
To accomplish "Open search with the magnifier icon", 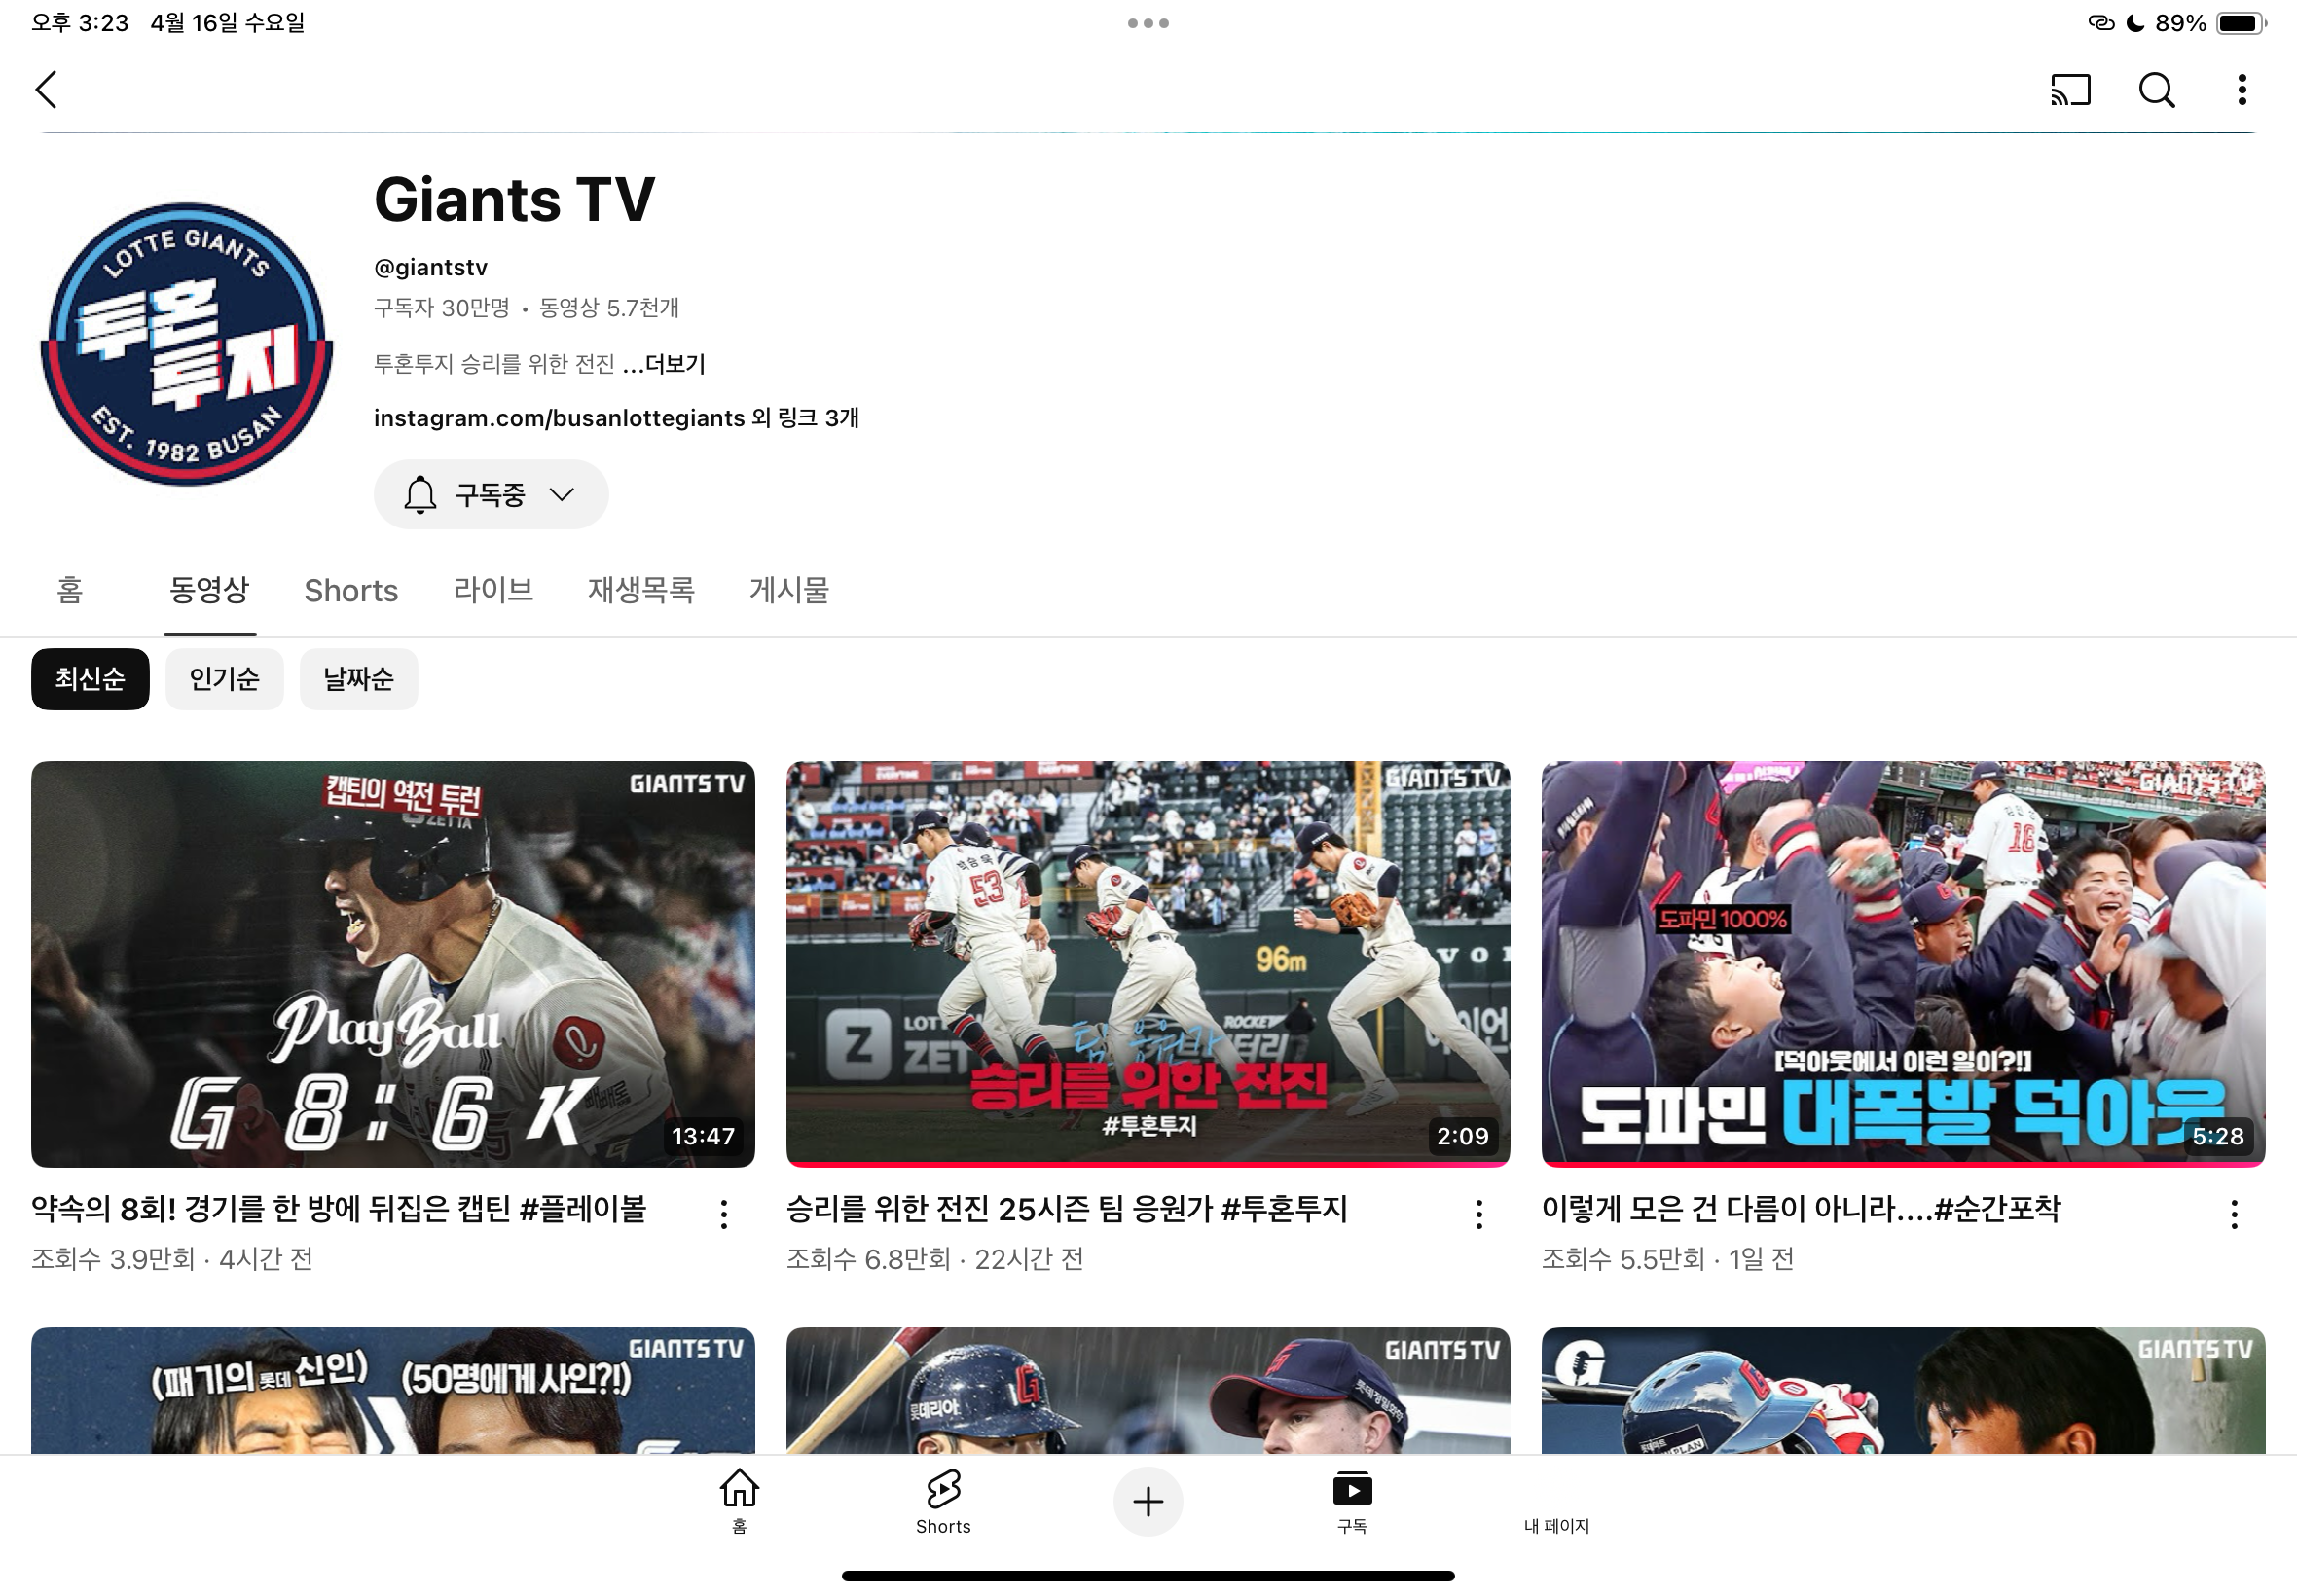I will (x=2156, y=90).
